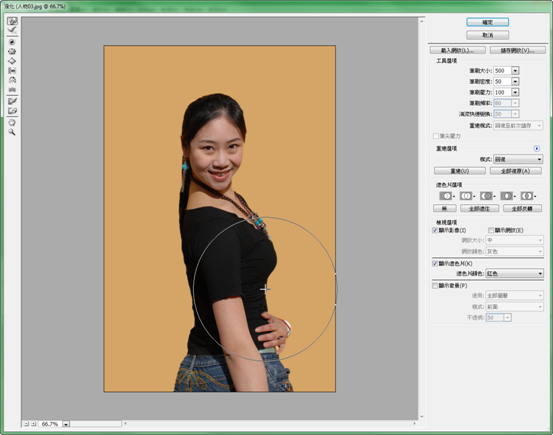Click the 載入網紋(L)... load mesh button

click(457, 50)
